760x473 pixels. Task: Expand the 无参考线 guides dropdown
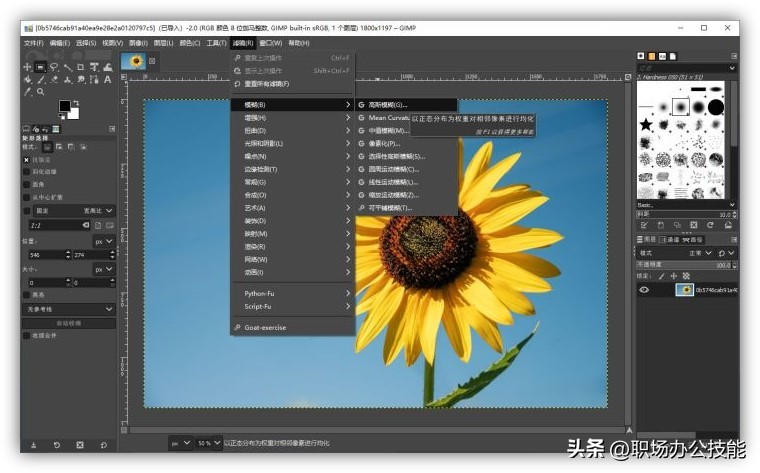[x=110, y=309]
